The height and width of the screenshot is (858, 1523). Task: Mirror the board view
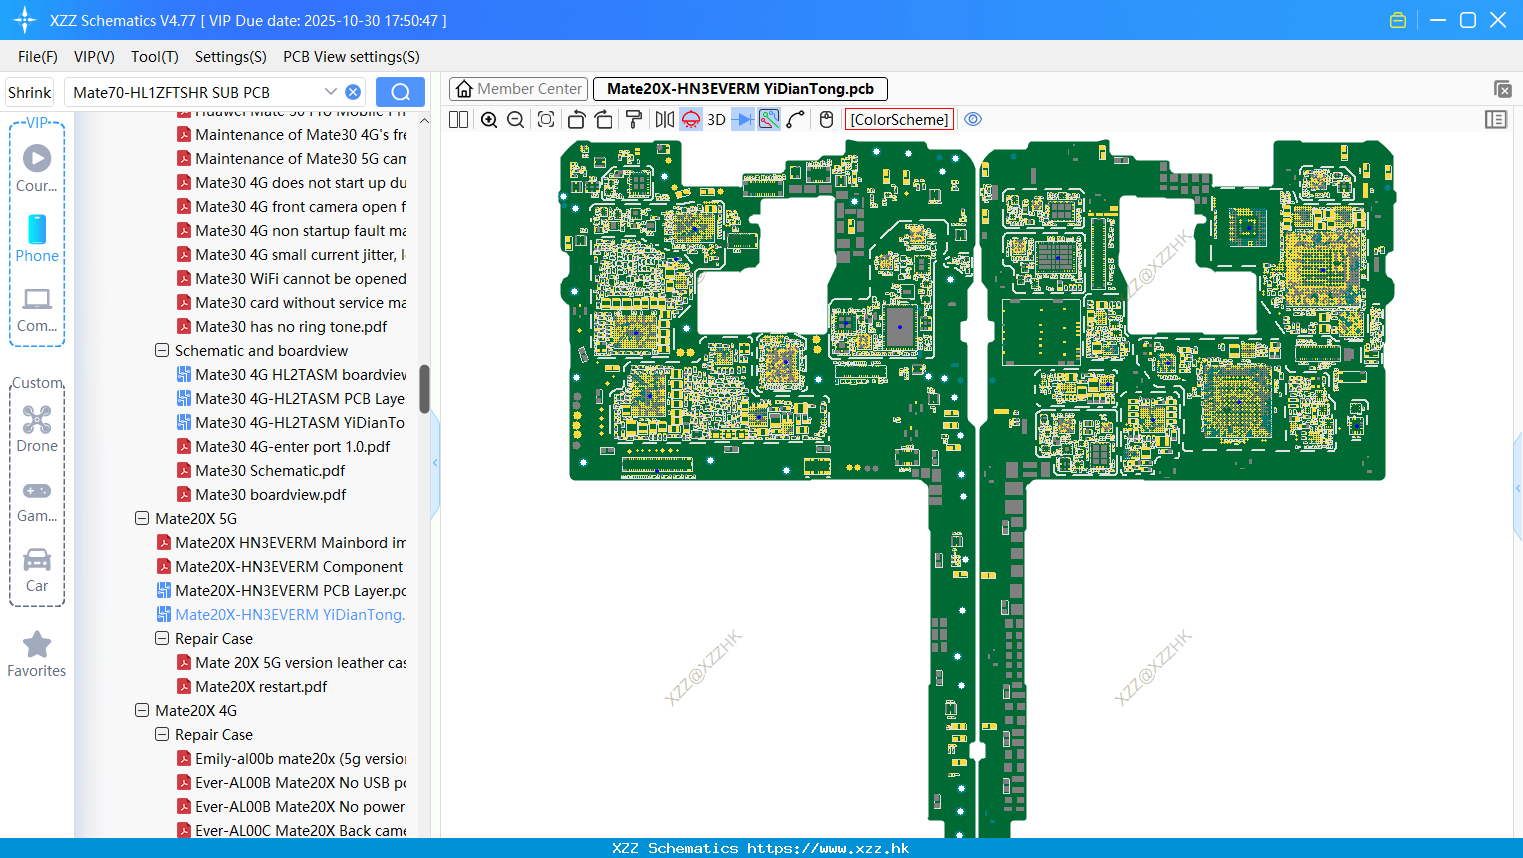(665, 119)
